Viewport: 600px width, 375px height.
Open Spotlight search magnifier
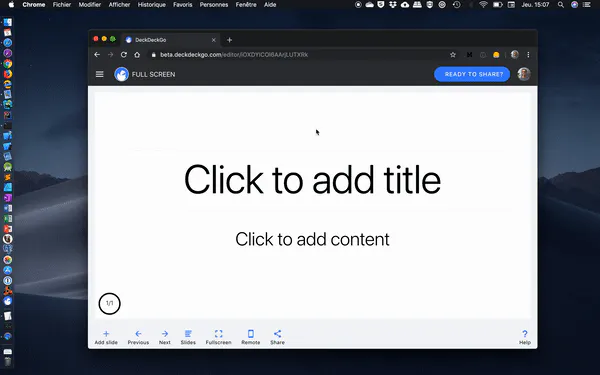[561, 5]
